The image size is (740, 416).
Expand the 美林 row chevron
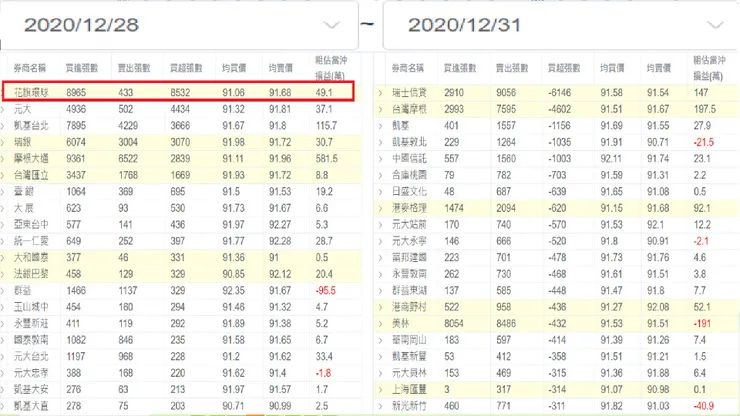point(380,324)
